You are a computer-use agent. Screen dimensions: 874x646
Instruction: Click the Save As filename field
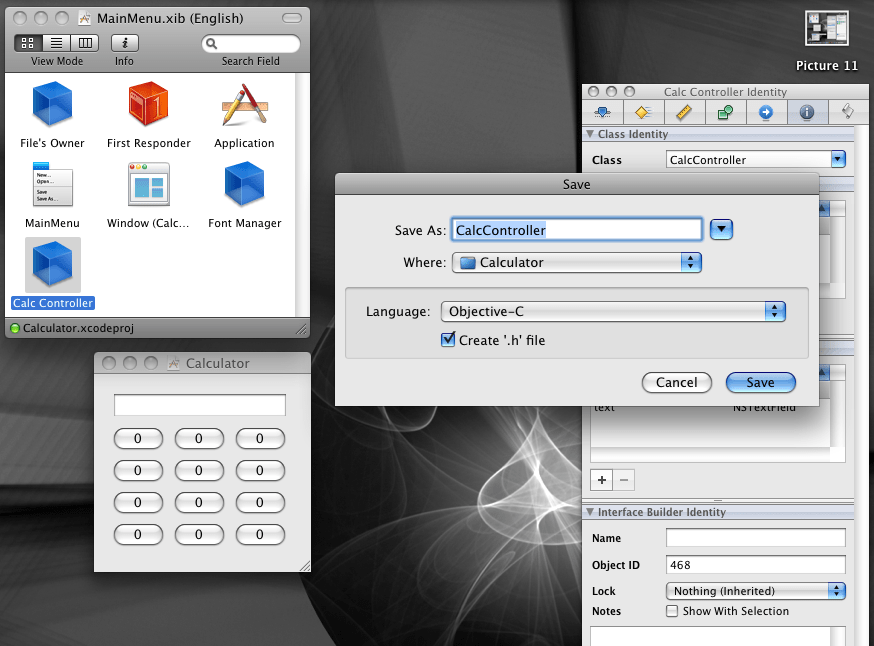click(x=576, y=230)
